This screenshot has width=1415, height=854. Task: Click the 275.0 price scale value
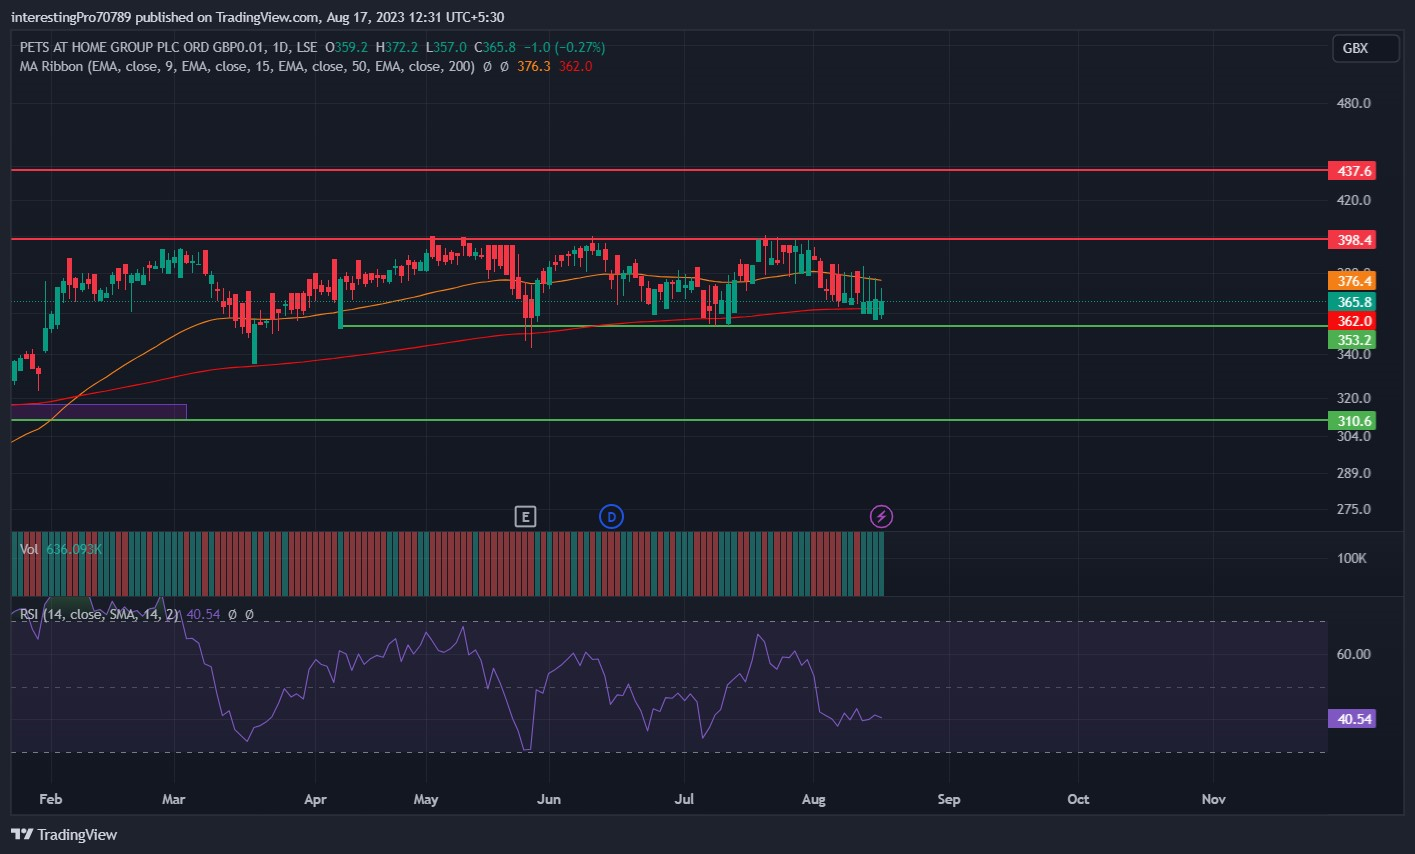1353,509
